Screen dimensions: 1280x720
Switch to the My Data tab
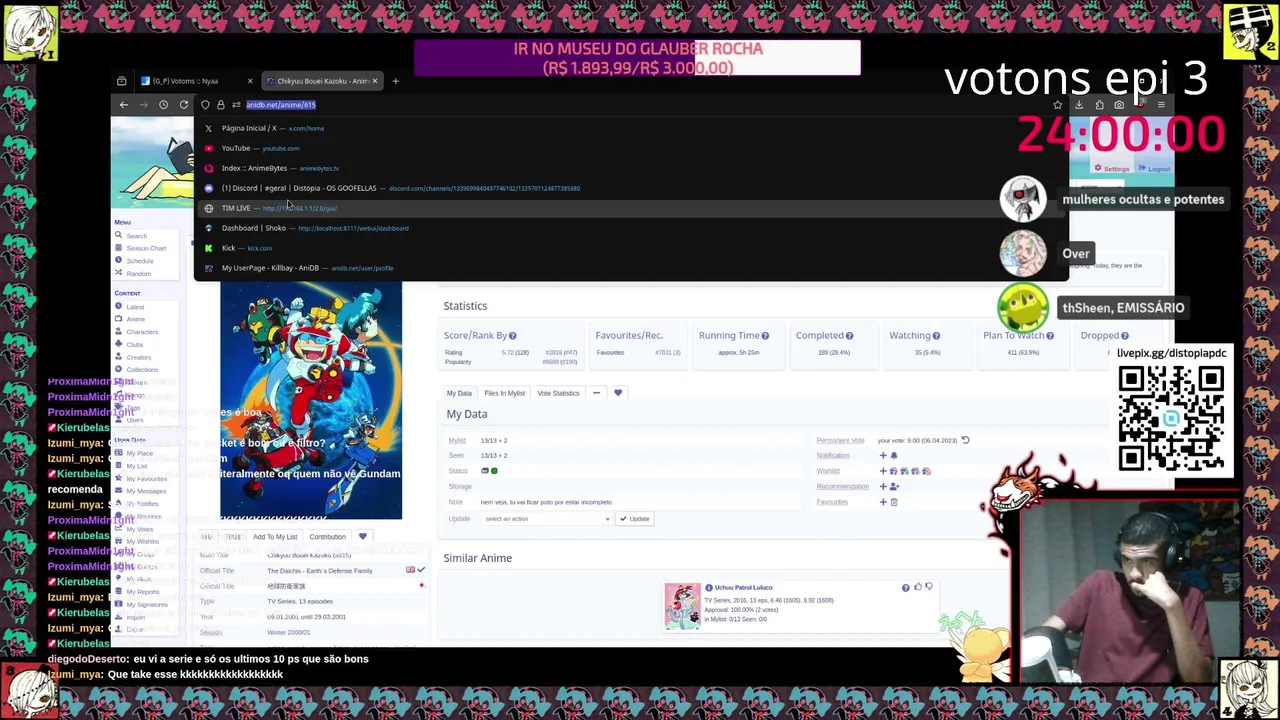click(x=459, y=393)
